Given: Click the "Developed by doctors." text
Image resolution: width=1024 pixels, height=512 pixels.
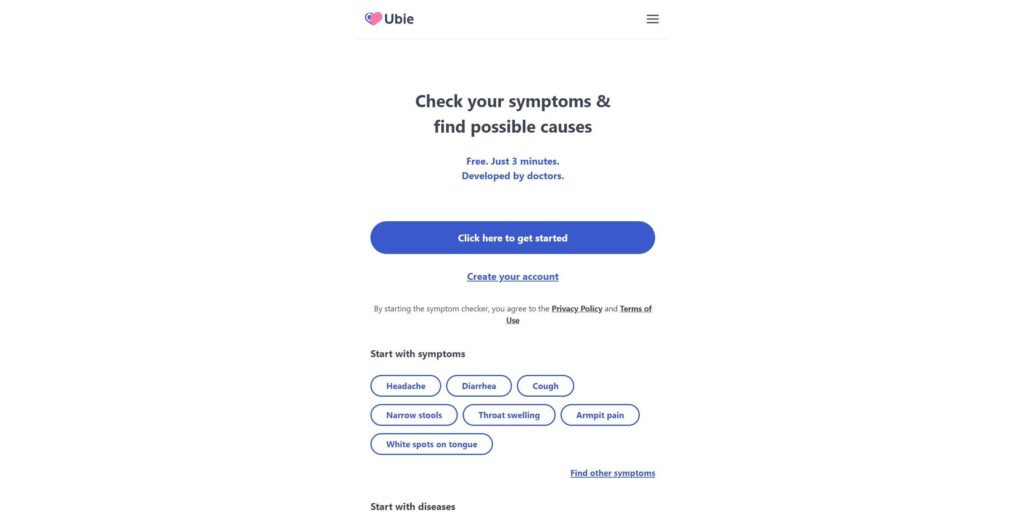Looking at the screenshot, I should (512, 176).
